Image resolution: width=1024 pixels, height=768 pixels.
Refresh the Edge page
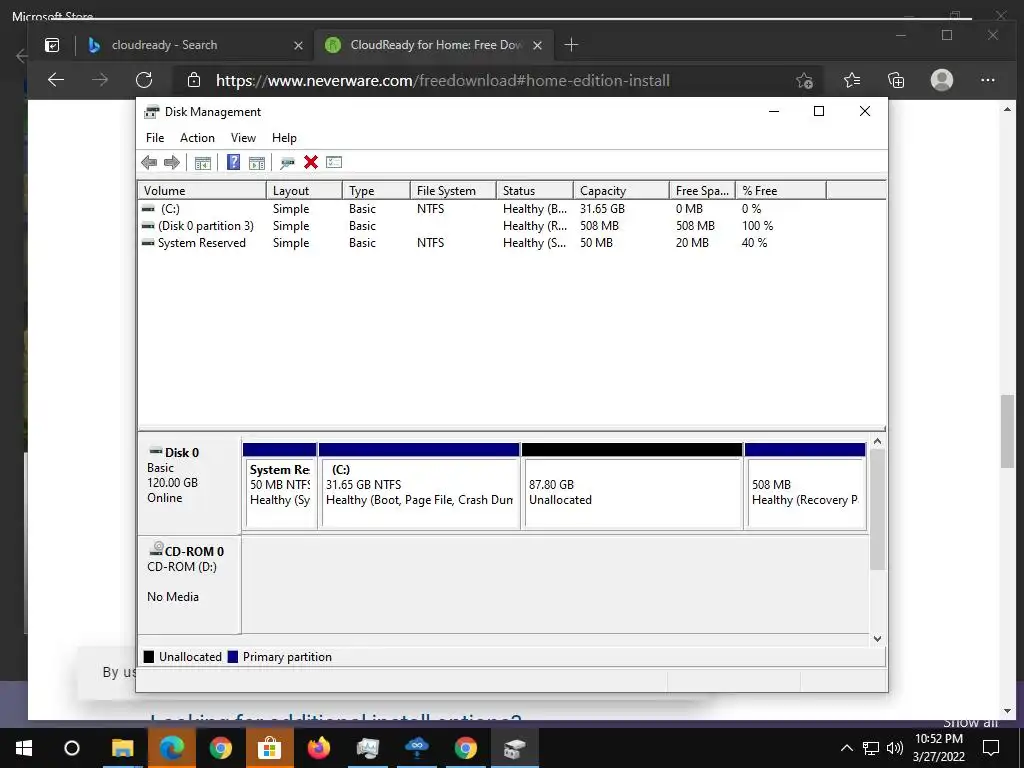coord(144,80)
